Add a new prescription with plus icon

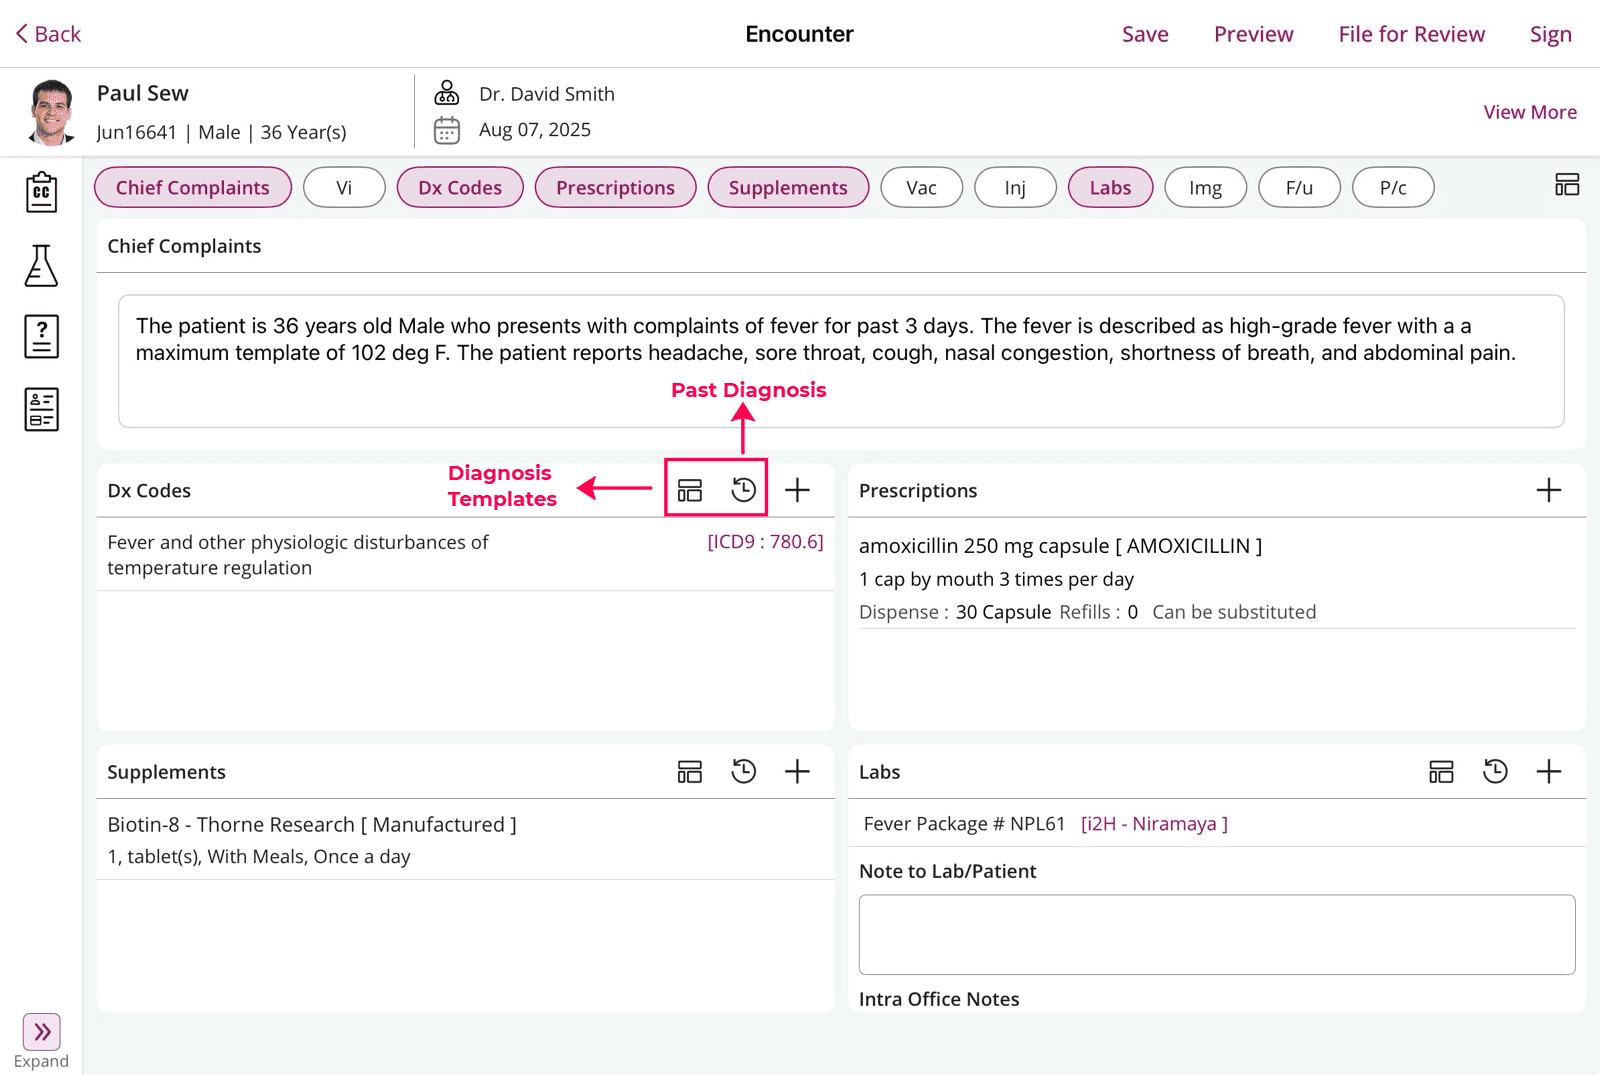(x=1548, y=490)
